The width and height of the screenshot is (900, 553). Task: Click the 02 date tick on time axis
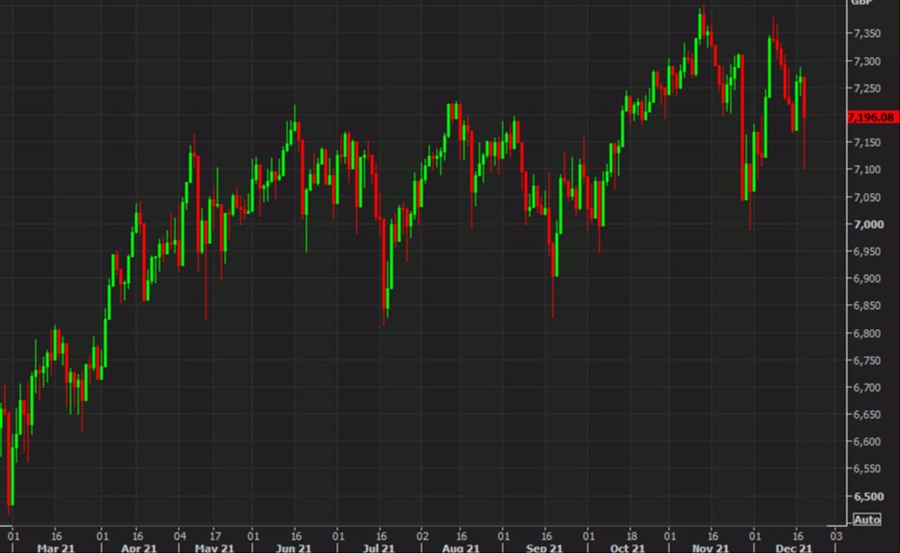click(422, 536)
